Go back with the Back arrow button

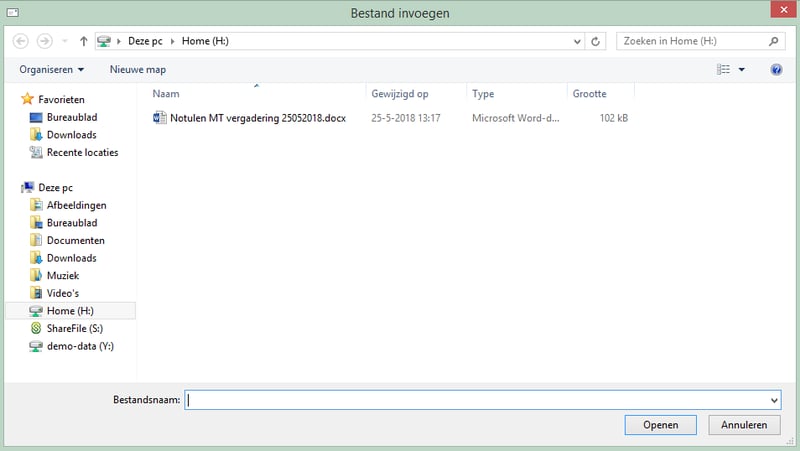(20, 41)
